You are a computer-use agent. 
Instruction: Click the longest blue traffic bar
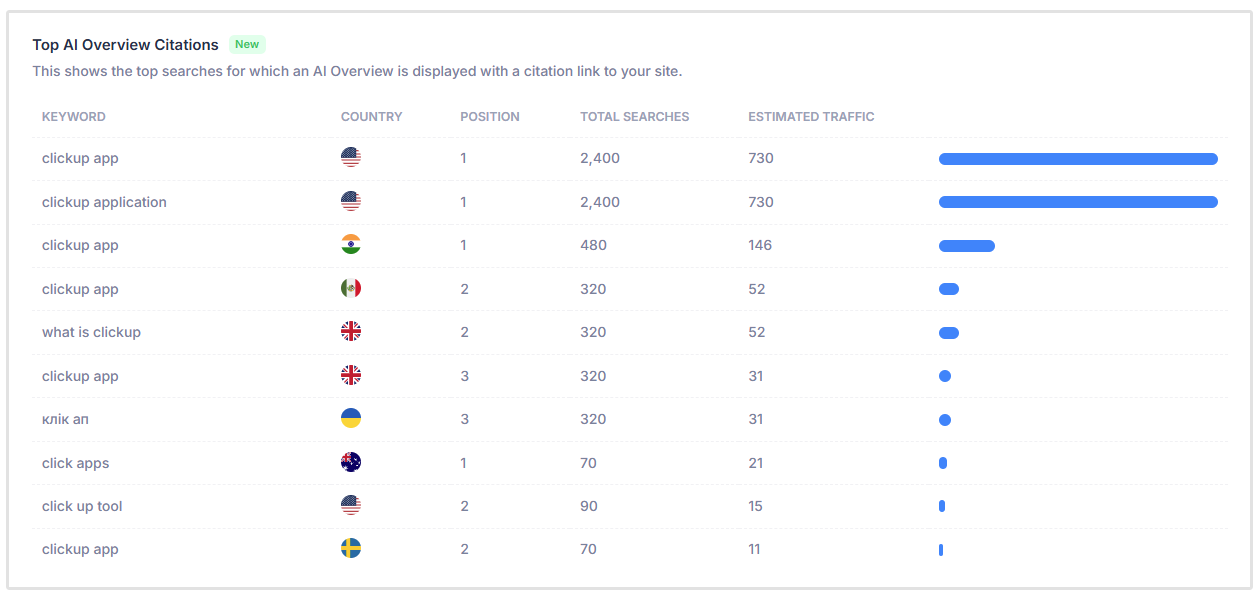point(1078,158)
